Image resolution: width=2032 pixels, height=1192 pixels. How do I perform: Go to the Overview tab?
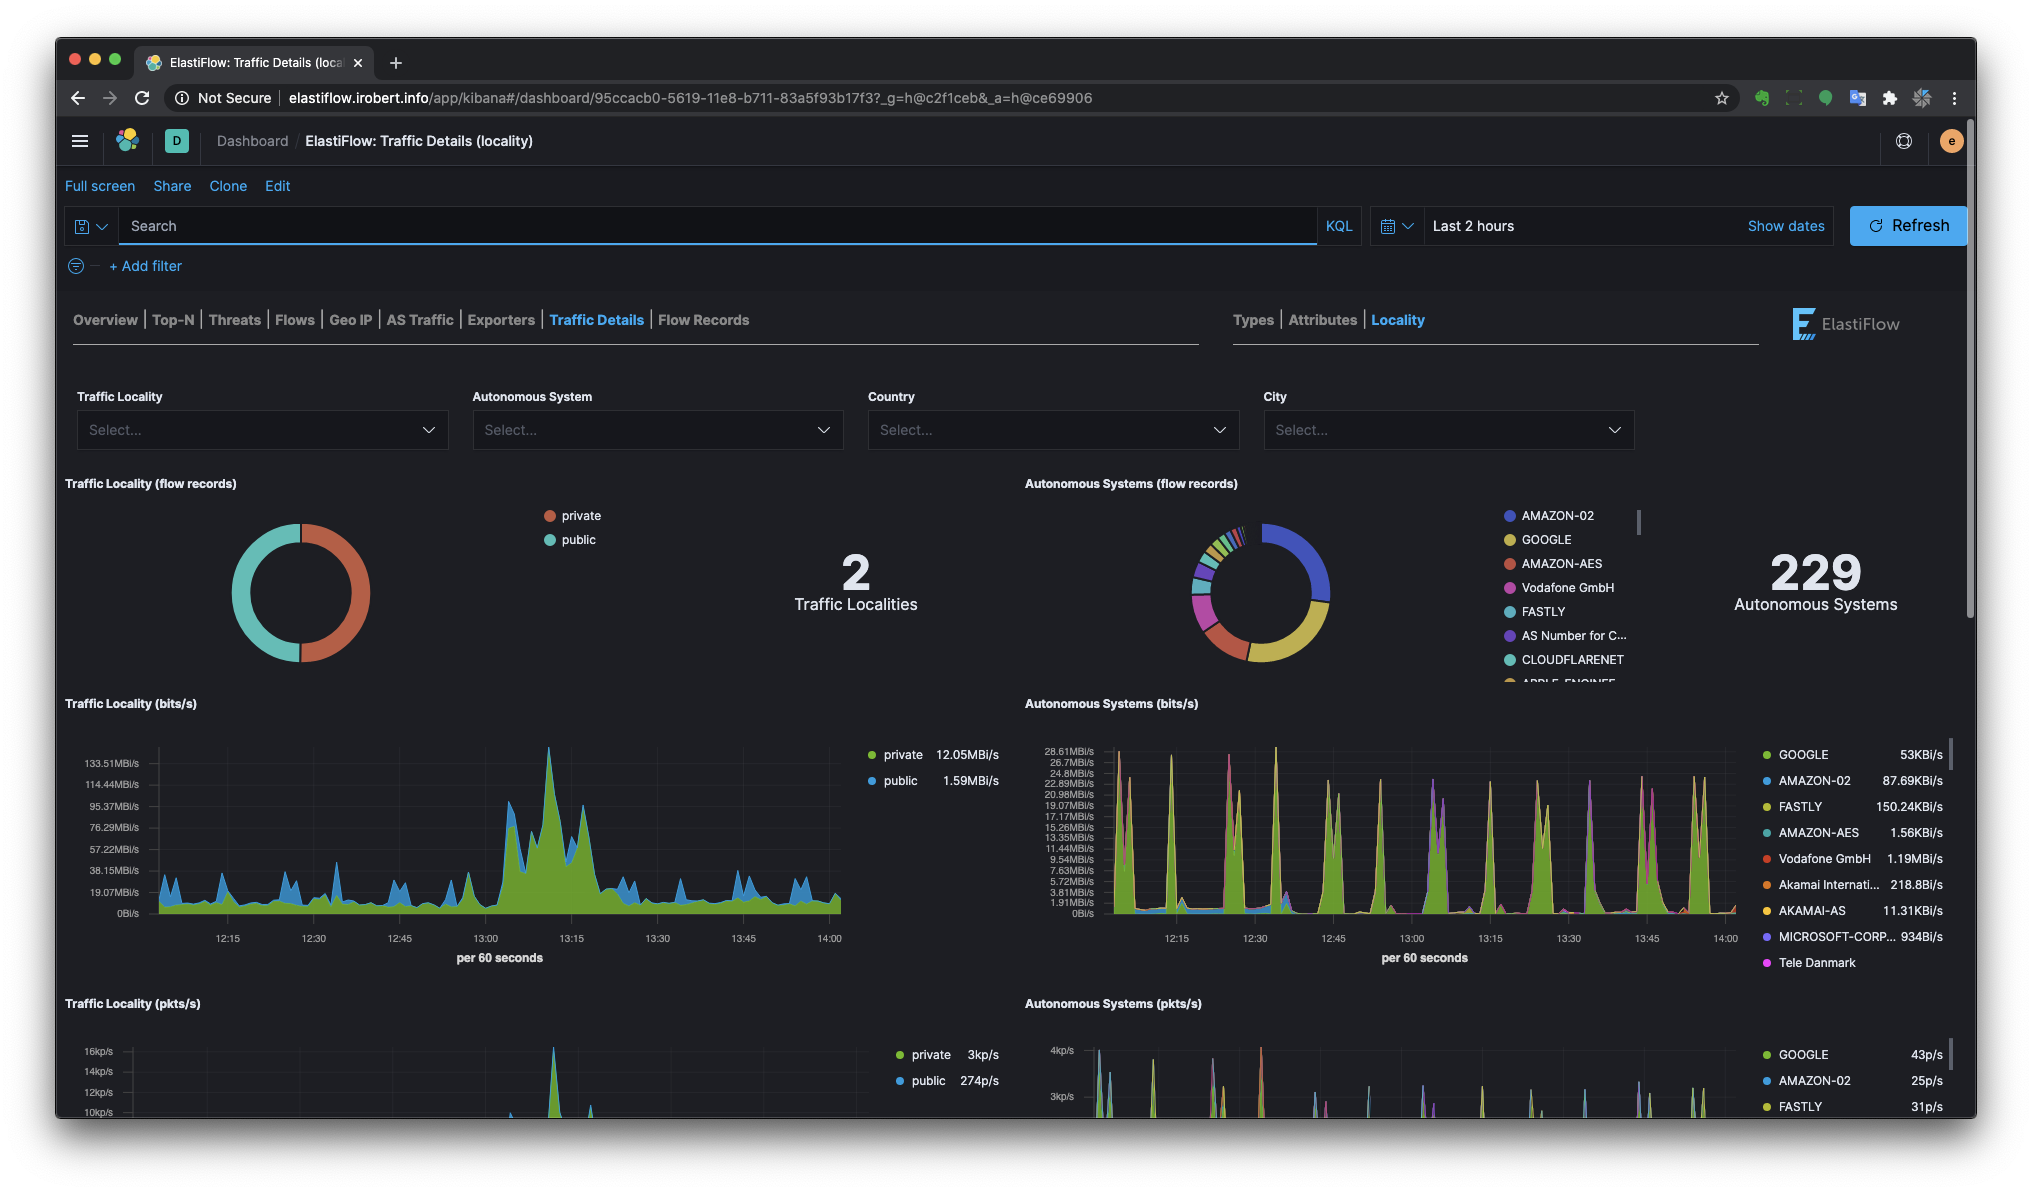click(105, 320)
